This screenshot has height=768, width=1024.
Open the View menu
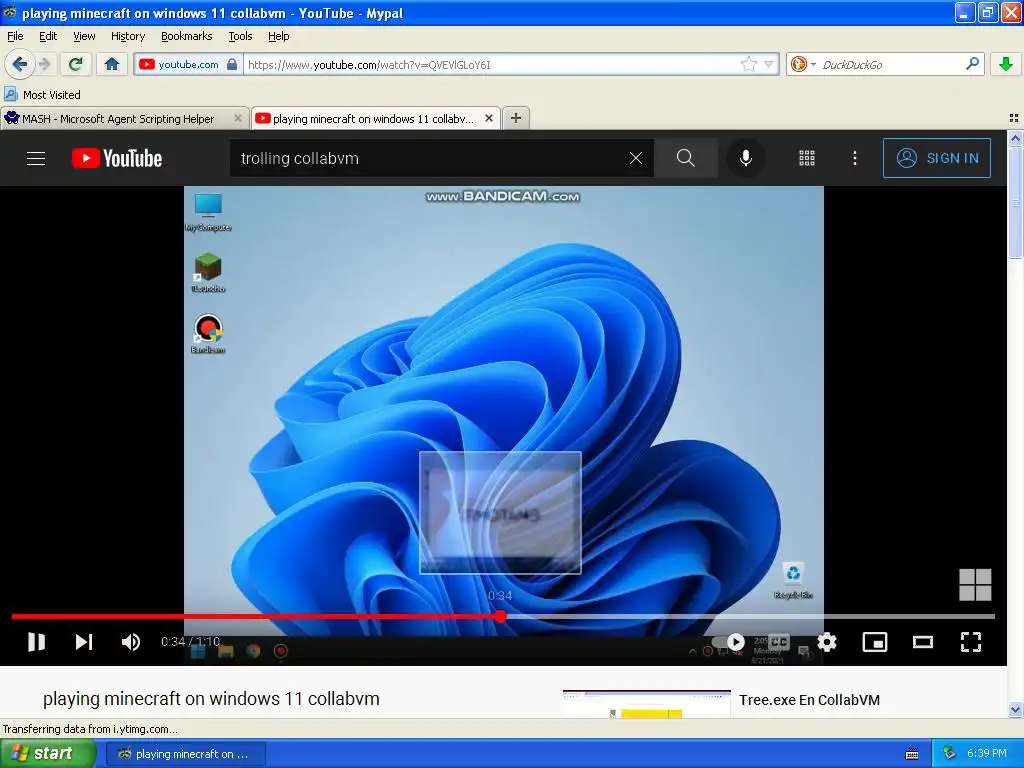84,36
